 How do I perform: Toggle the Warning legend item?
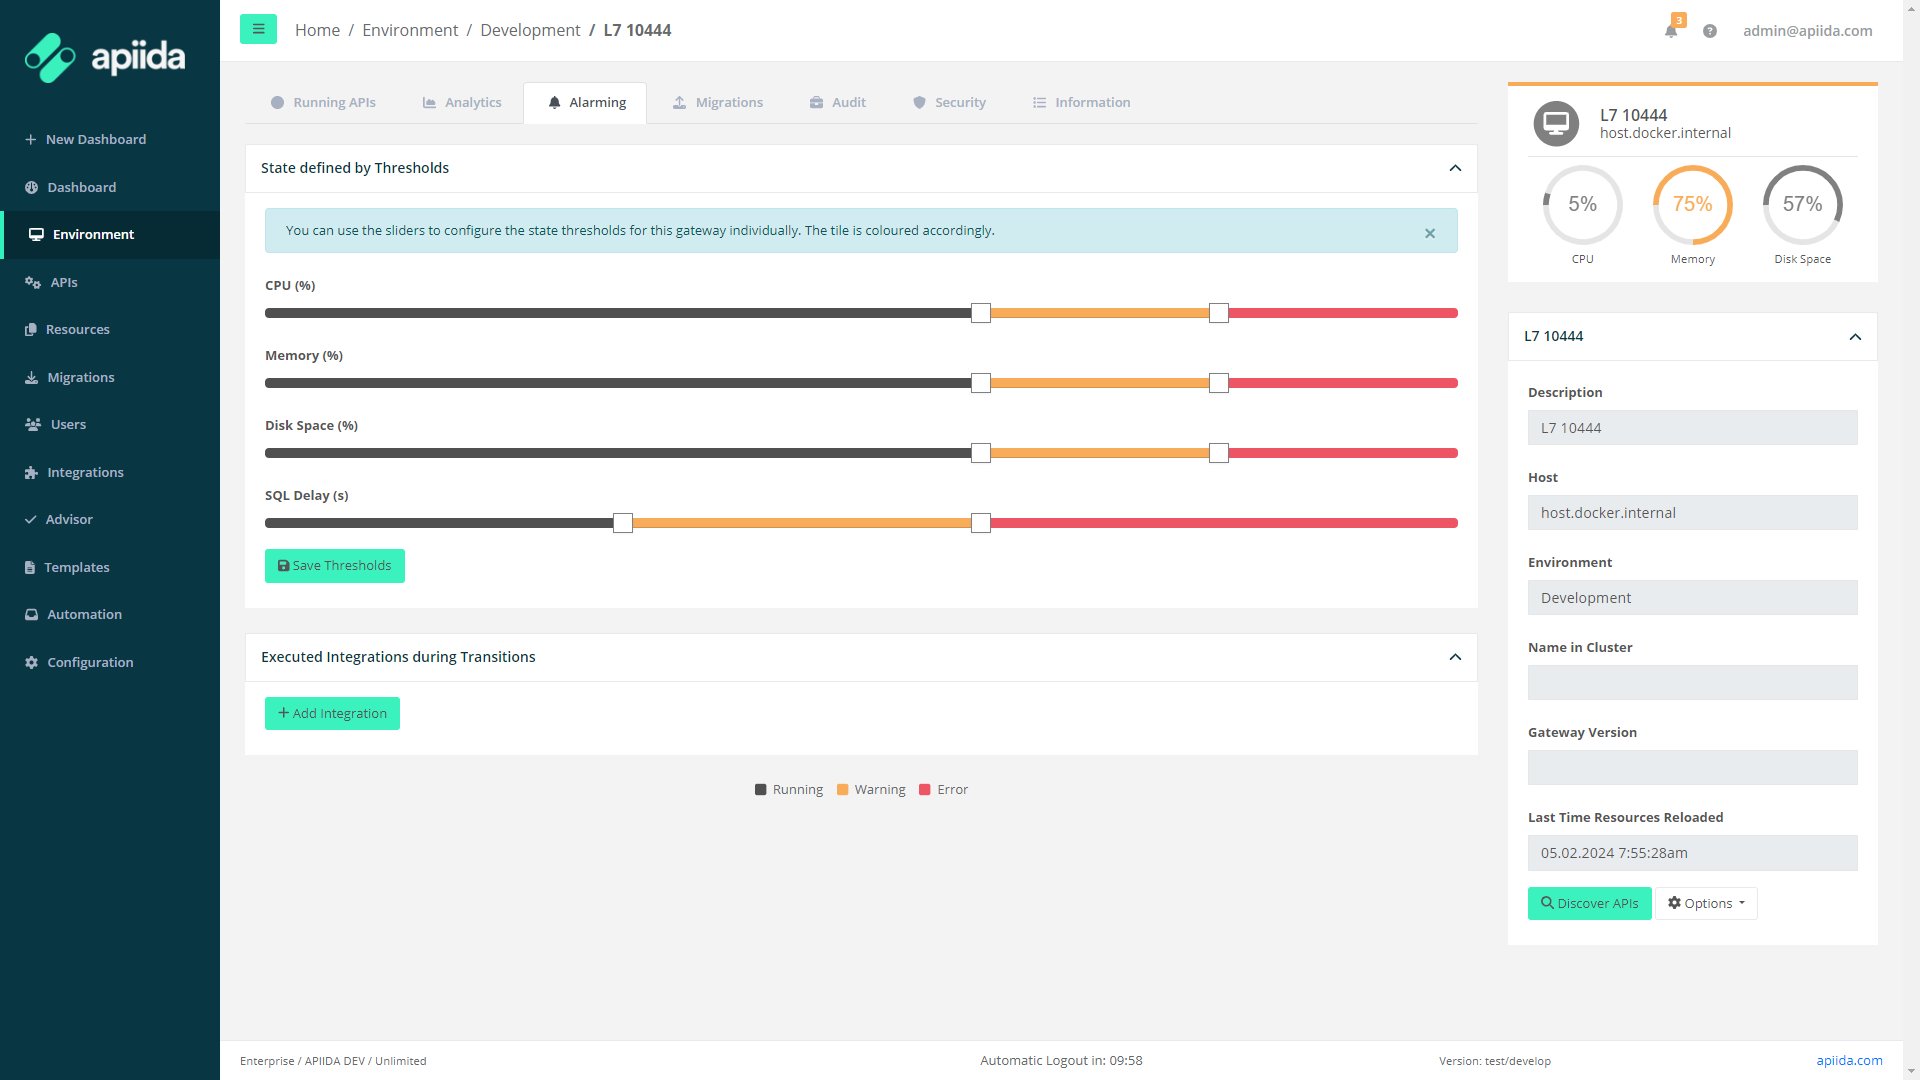871,790
